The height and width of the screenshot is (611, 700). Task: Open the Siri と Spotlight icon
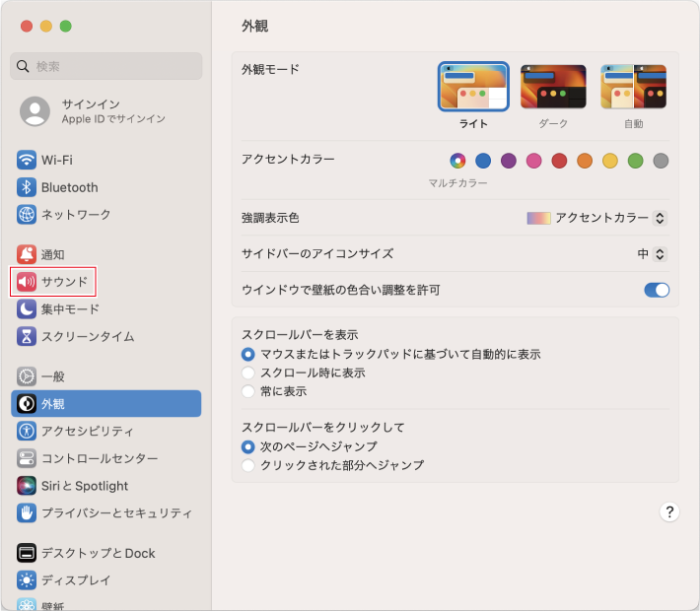pos(26,486)
